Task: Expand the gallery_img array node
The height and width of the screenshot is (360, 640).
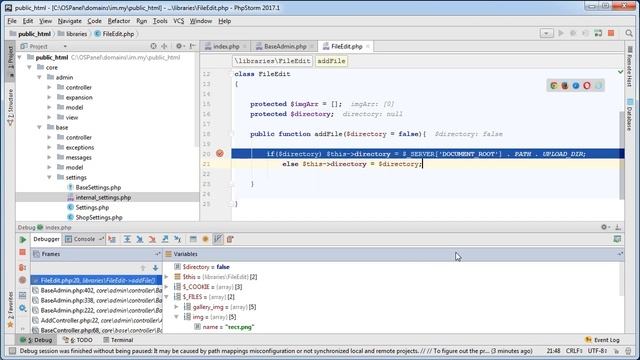Action: [x=177, y=307]
